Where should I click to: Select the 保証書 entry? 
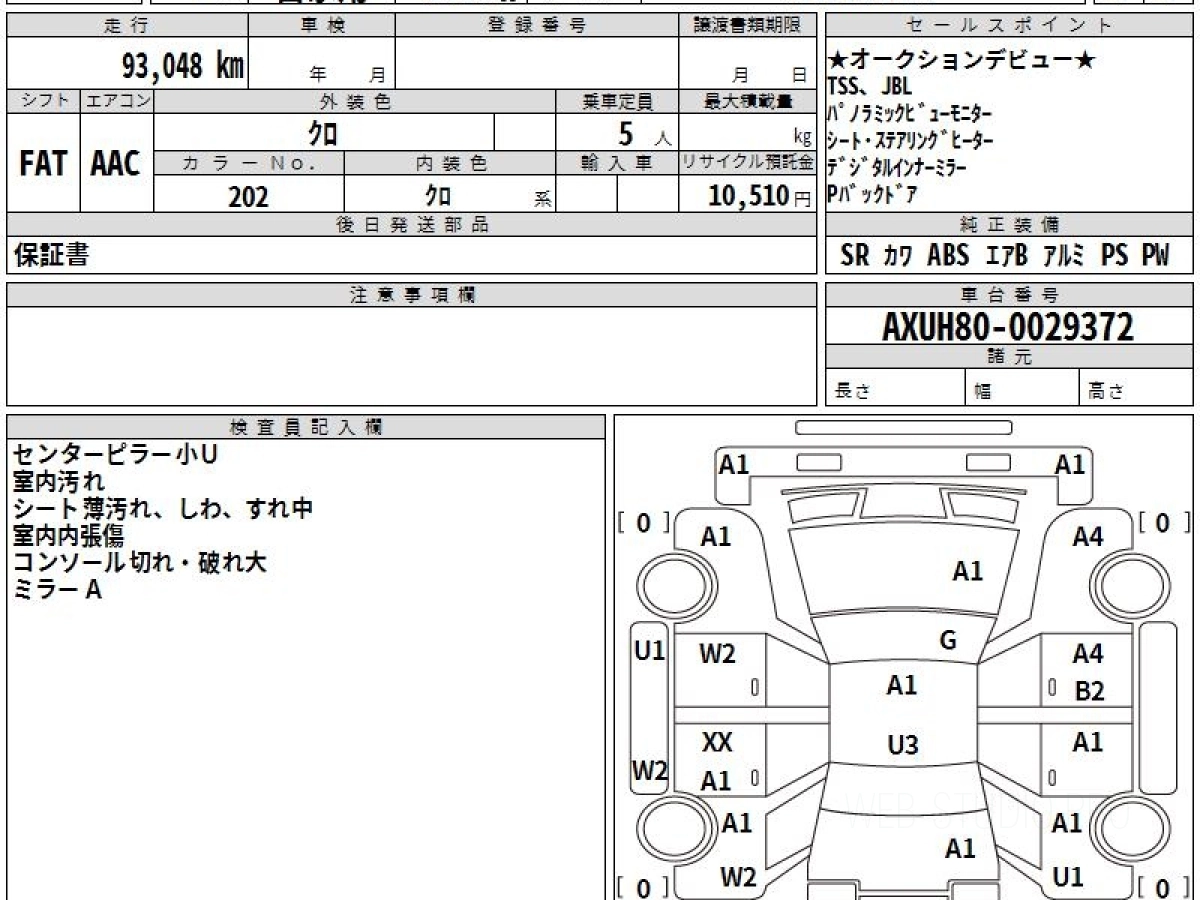point(51,255)
